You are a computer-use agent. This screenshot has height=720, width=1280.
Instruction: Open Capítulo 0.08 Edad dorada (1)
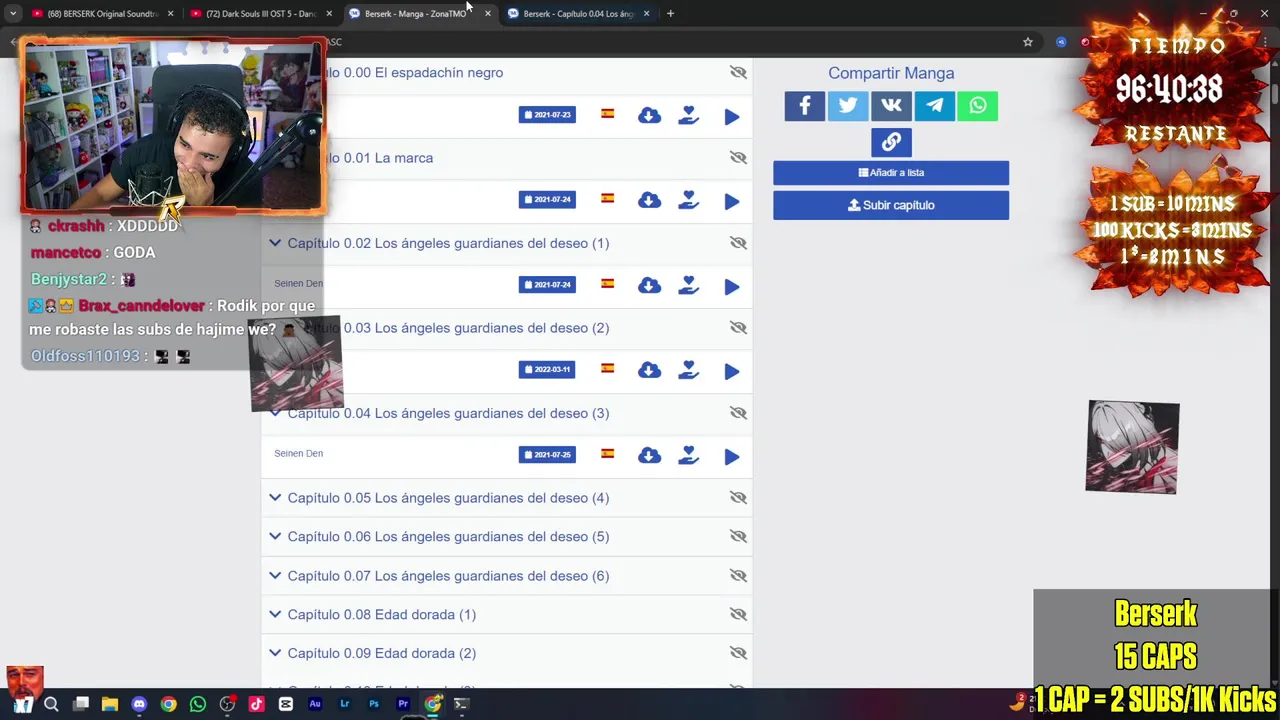(x=382, y=615)
